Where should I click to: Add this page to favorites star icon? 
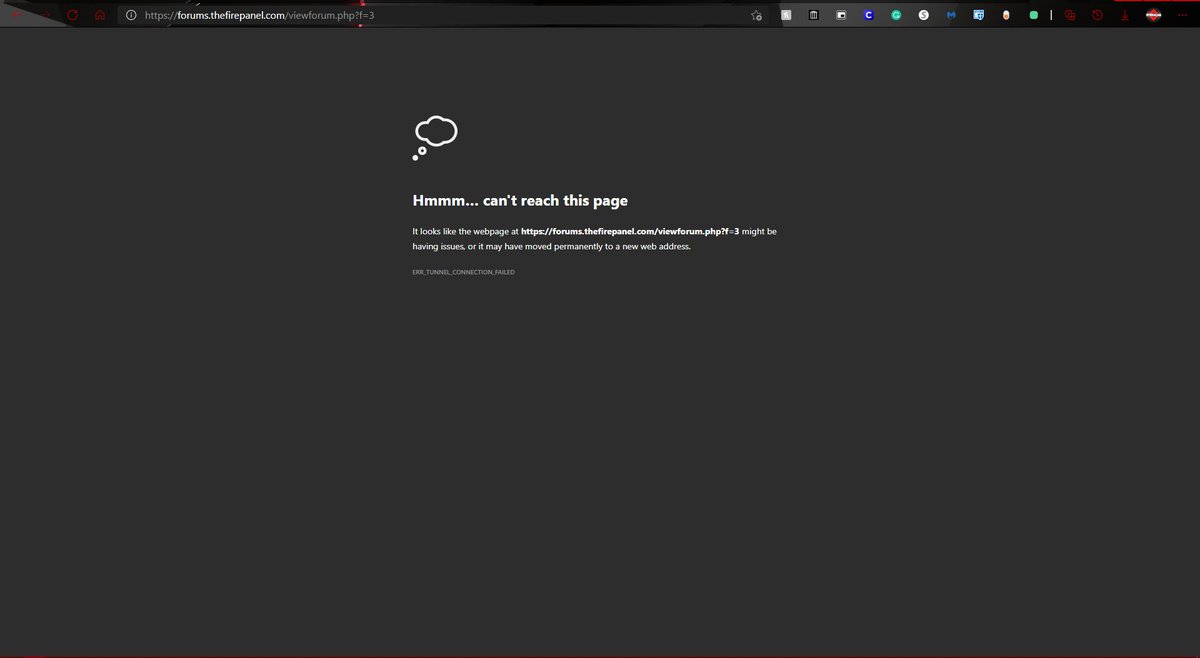click(x=757, y=15)
